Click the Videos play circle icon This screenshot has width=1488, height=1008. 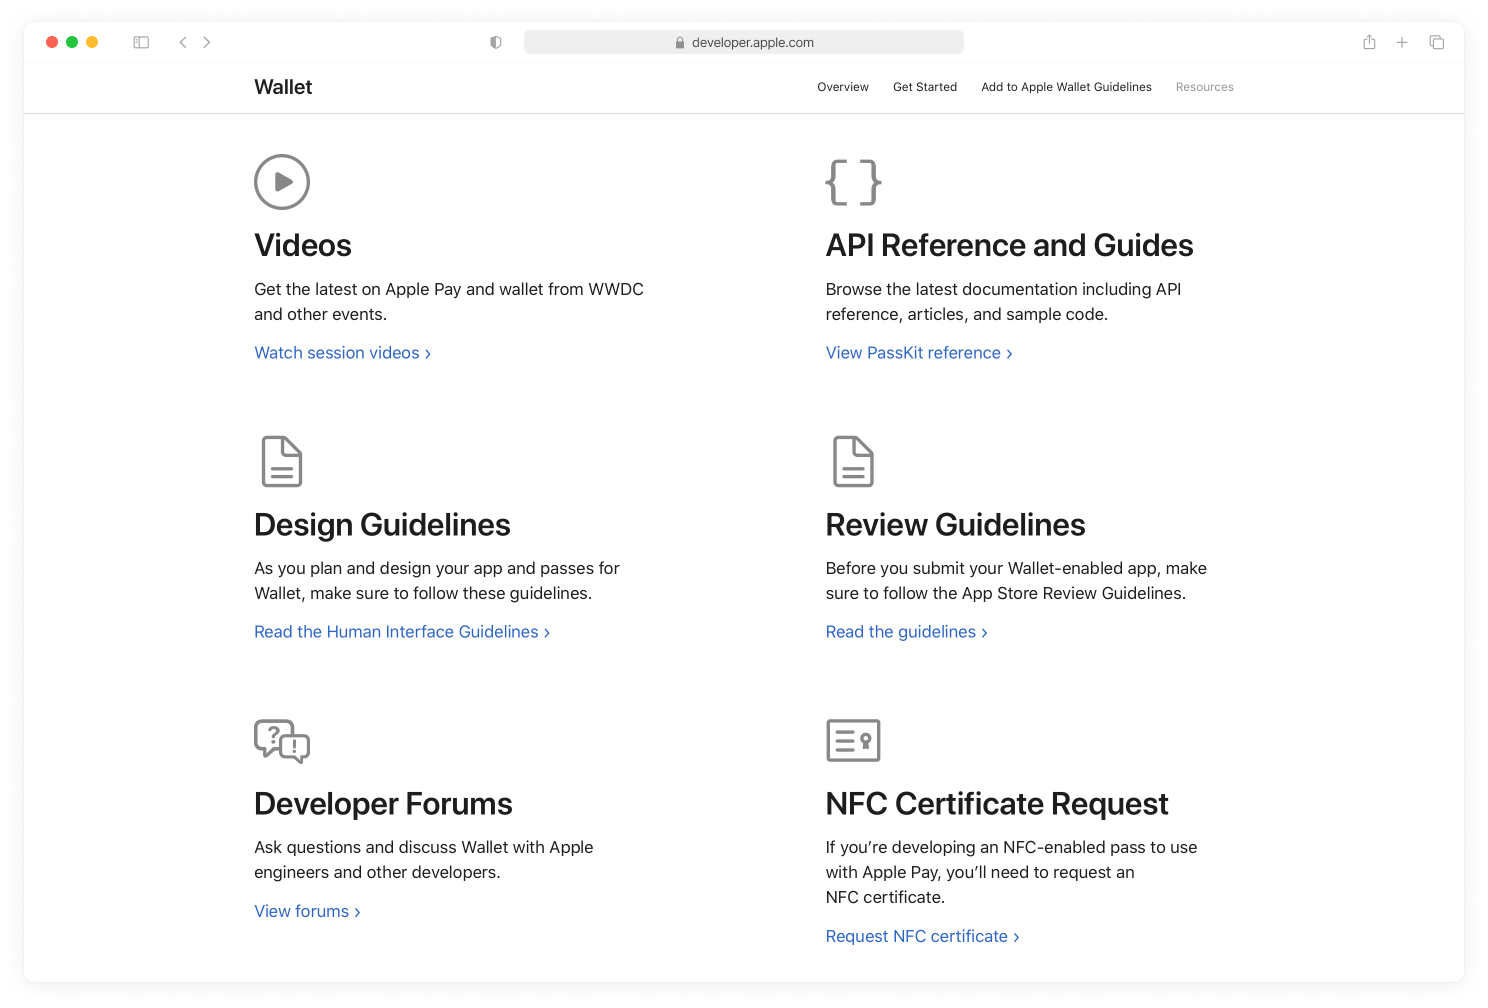coord(282,182)
